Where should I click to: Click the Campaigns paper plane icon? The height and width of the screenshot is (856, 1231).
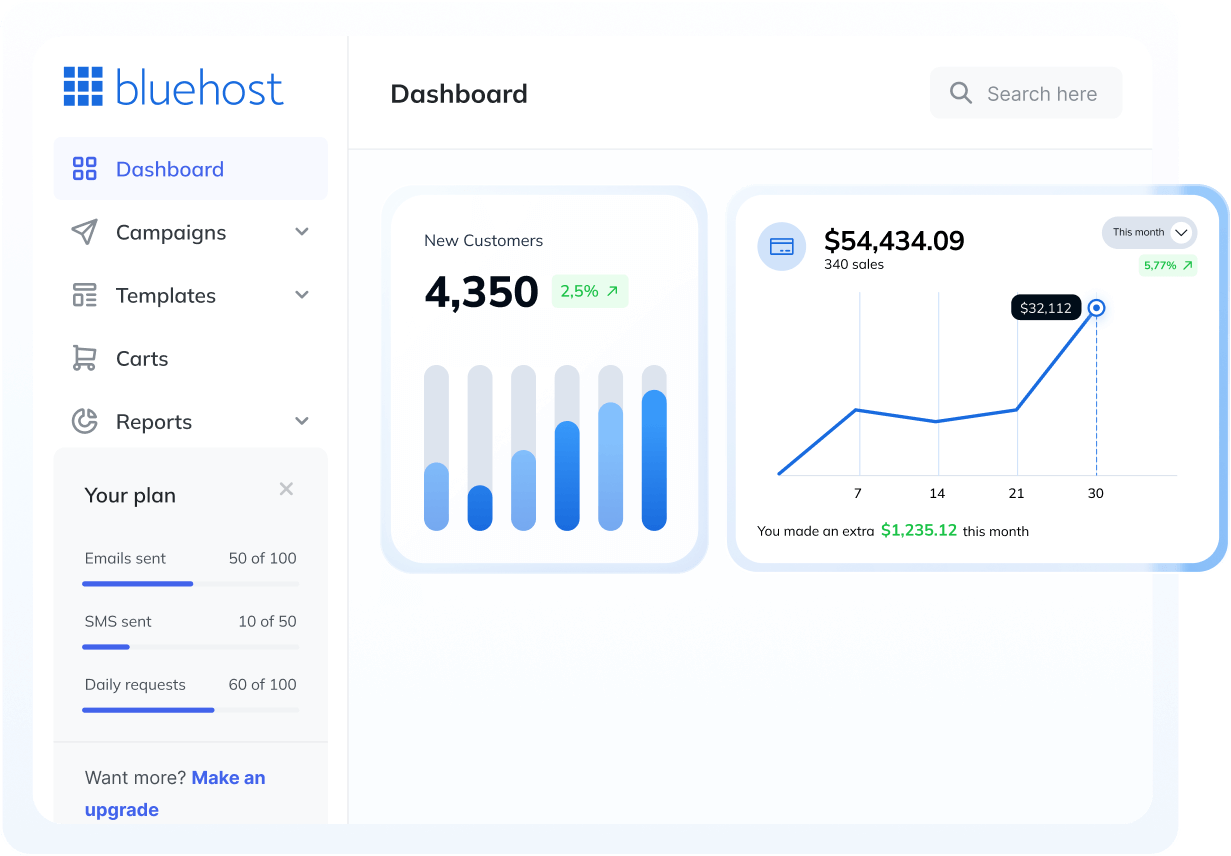click(85, 232)
